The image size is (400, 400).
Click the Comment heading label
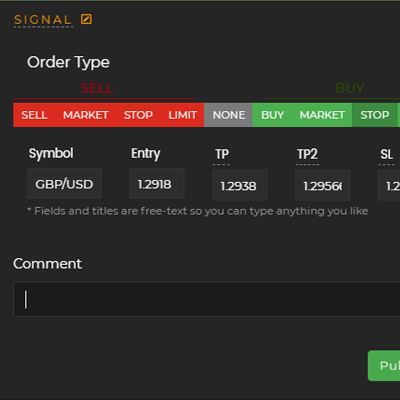coord(47,264)
